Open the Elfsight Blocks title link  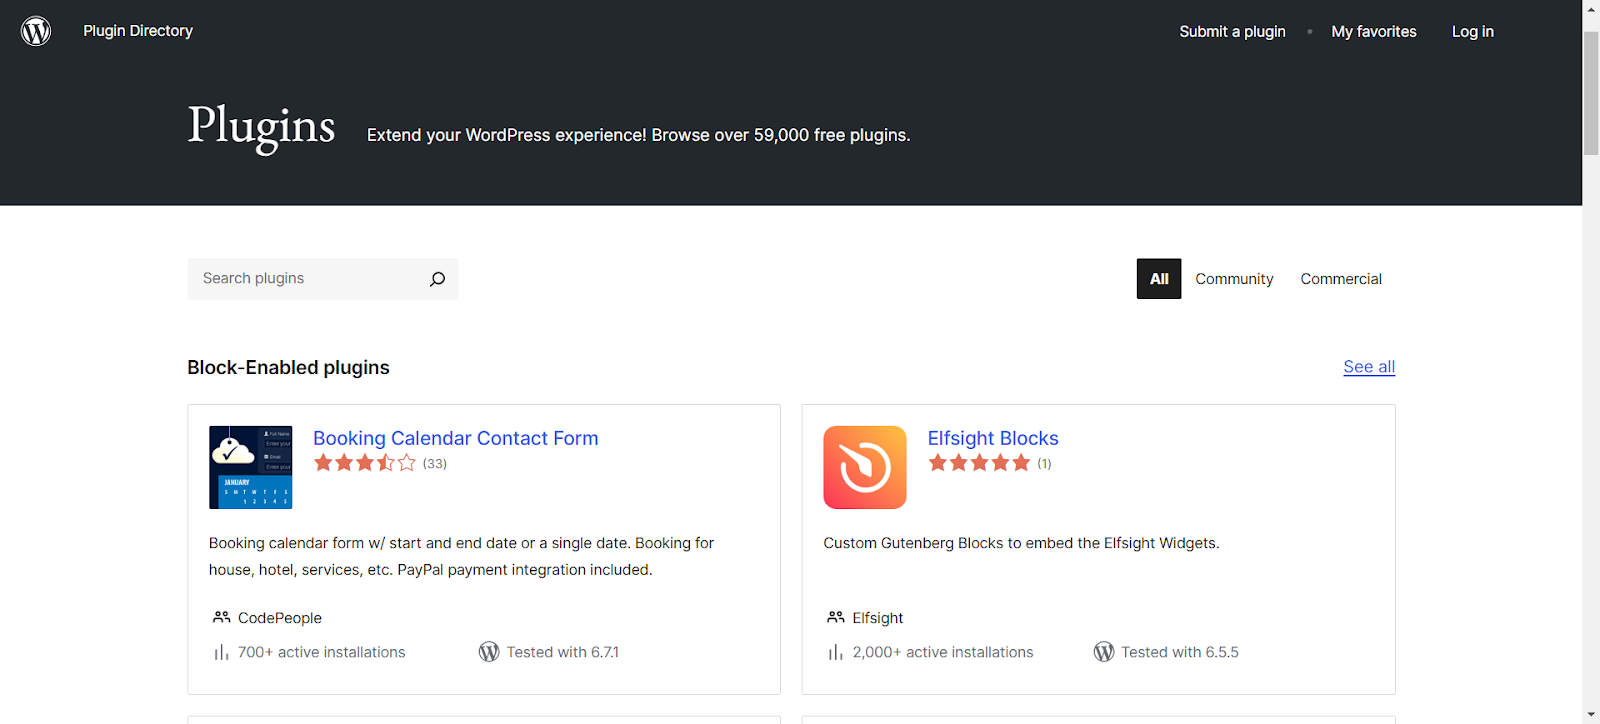coord(993,438)
